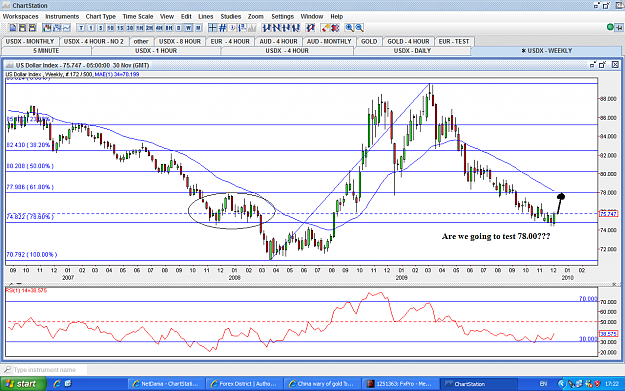Switch to the 'other' workspace tab
The image size is (625, 391).
[x=141, y=41]
